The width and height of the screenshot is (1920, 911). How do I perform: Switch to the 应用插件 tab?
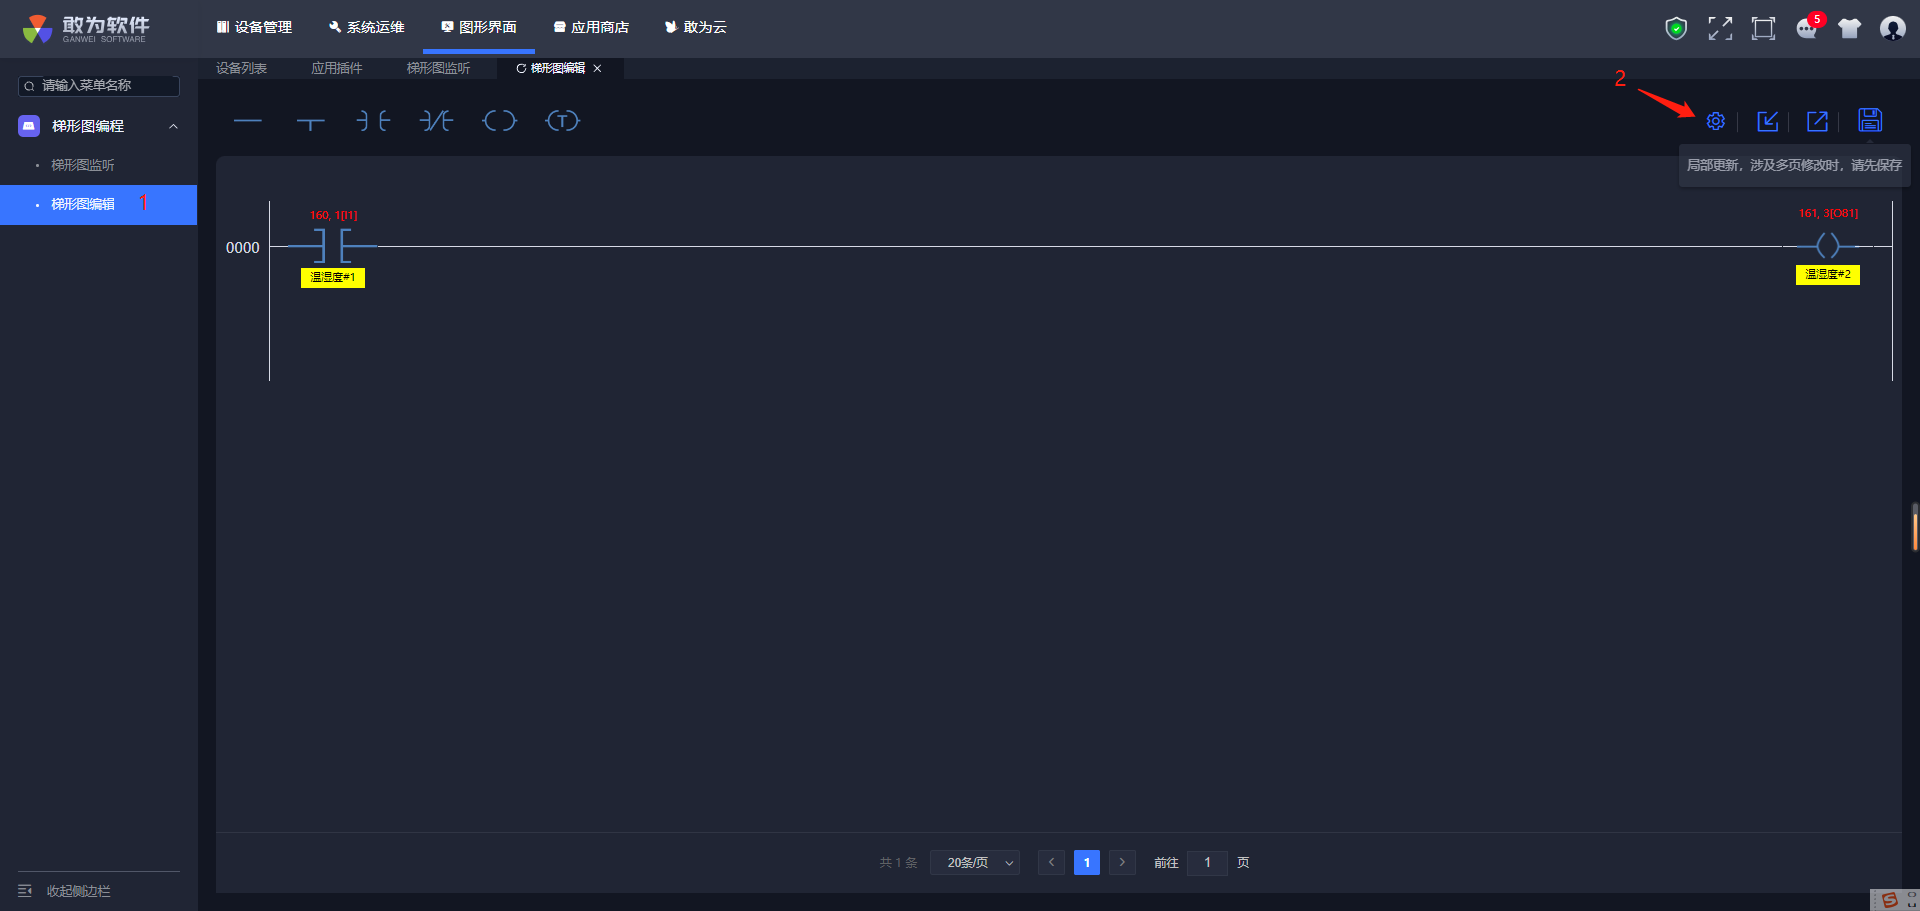point(336,68)
